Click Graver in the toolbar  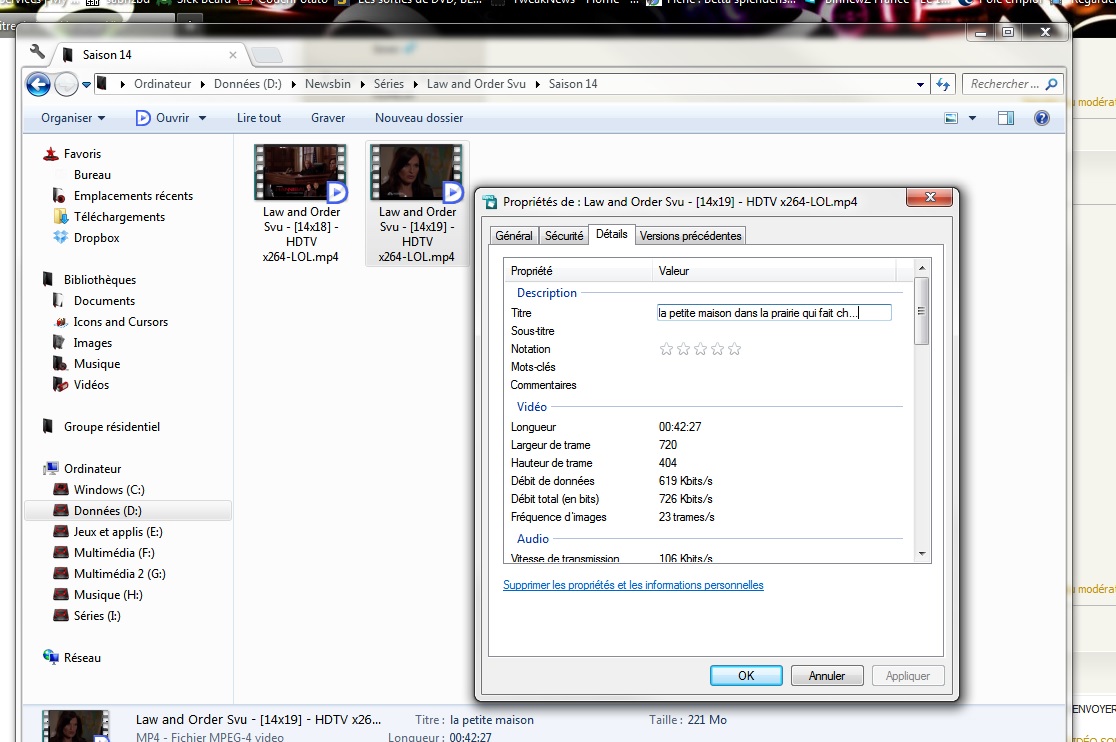328,118
